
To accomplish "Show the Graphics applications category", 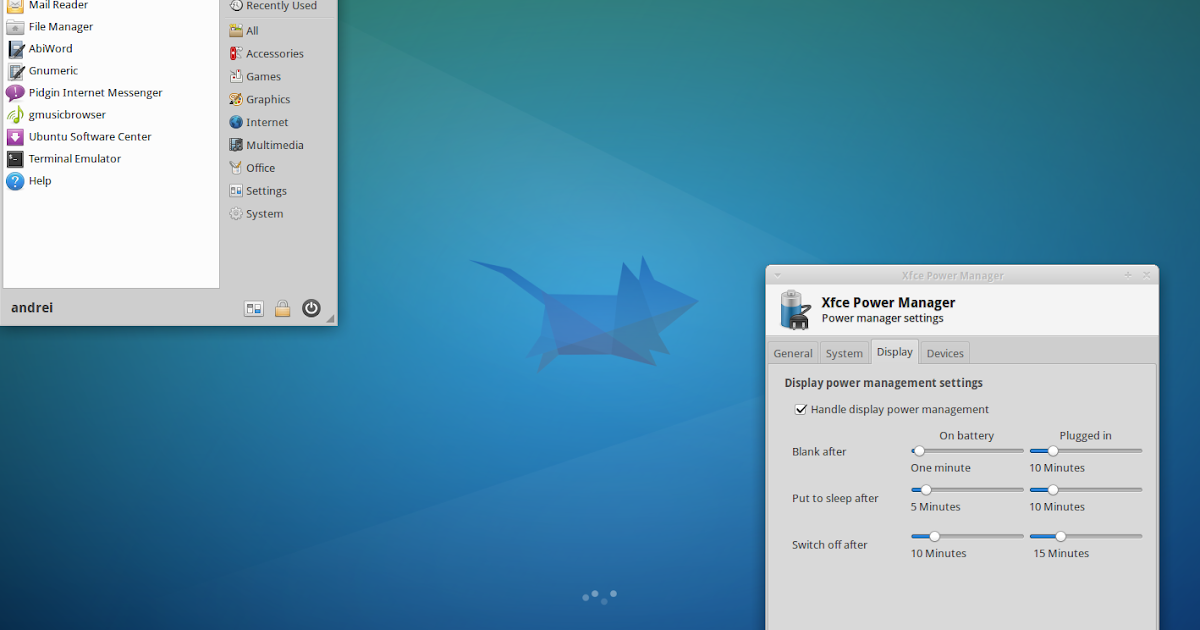I will [266, 99].
